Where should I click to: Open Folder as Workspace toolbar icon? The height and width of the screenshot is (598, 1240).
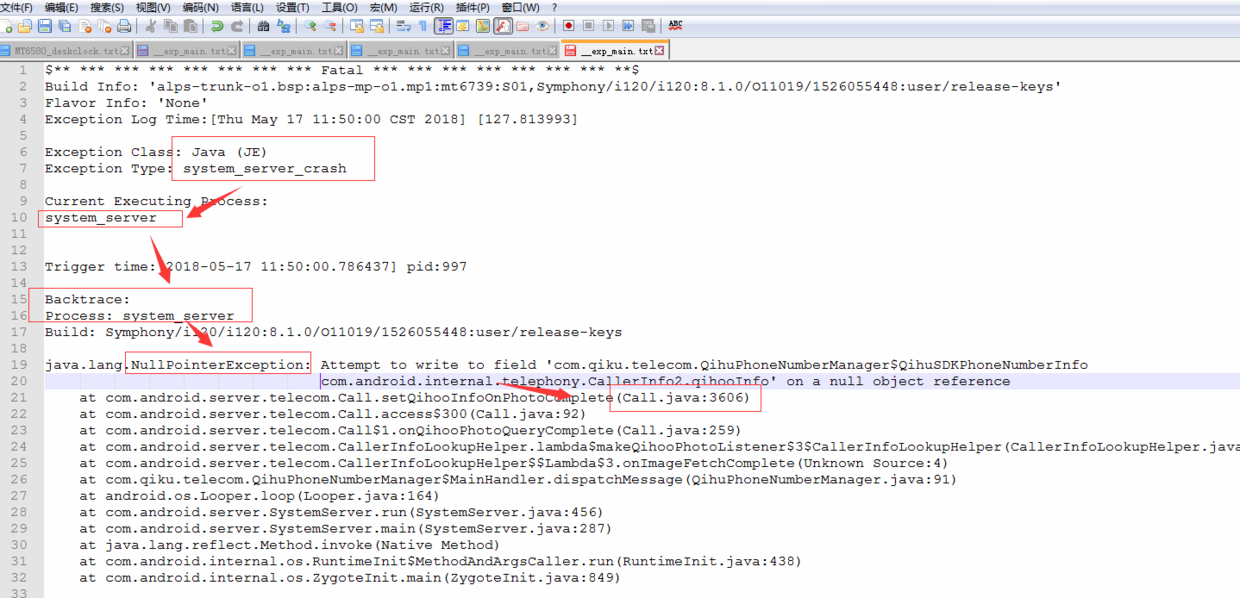pos(522,25)
